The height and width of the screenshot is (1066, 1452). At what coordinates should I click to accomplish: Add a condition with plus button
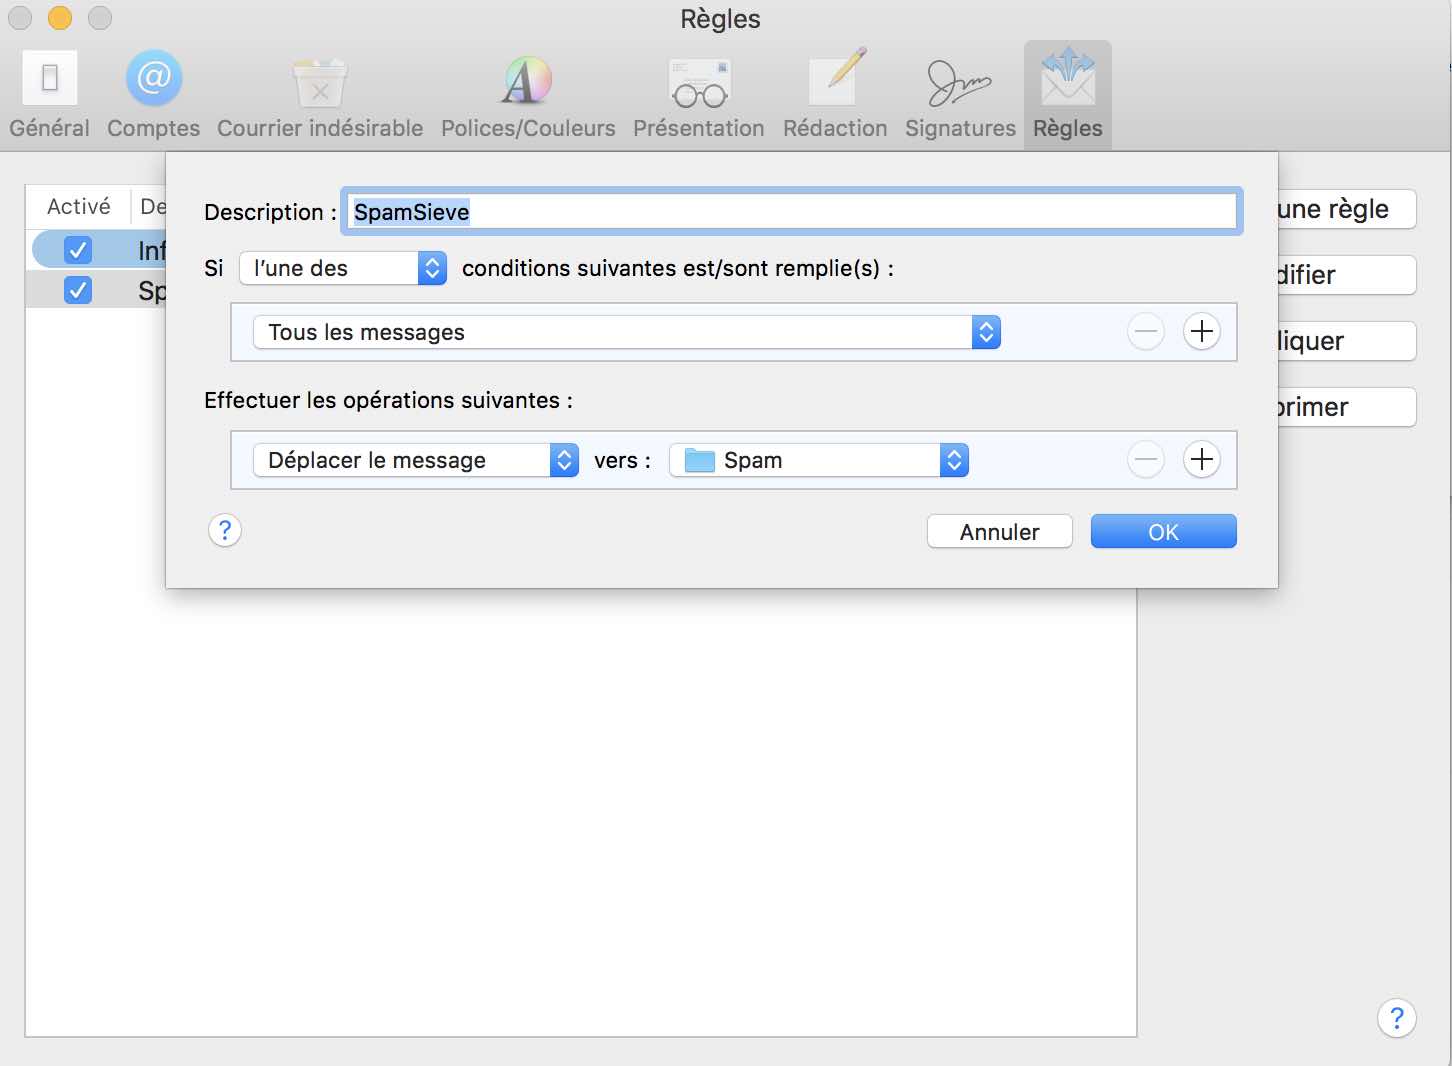1202,332
